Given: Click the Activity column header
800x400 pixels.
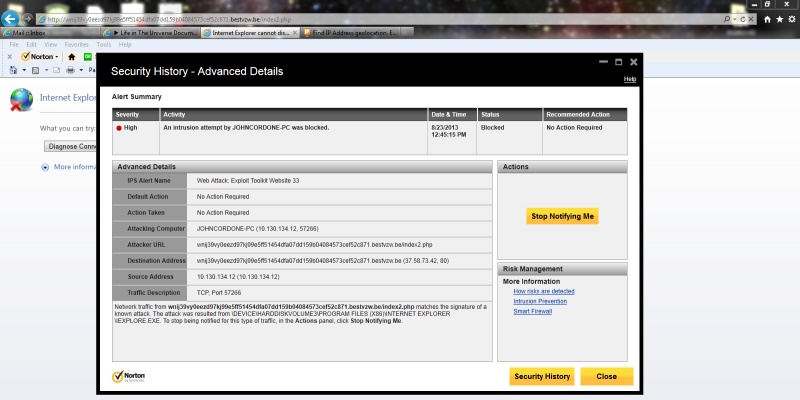Looking at the screenshot, I should pos(293,114).
